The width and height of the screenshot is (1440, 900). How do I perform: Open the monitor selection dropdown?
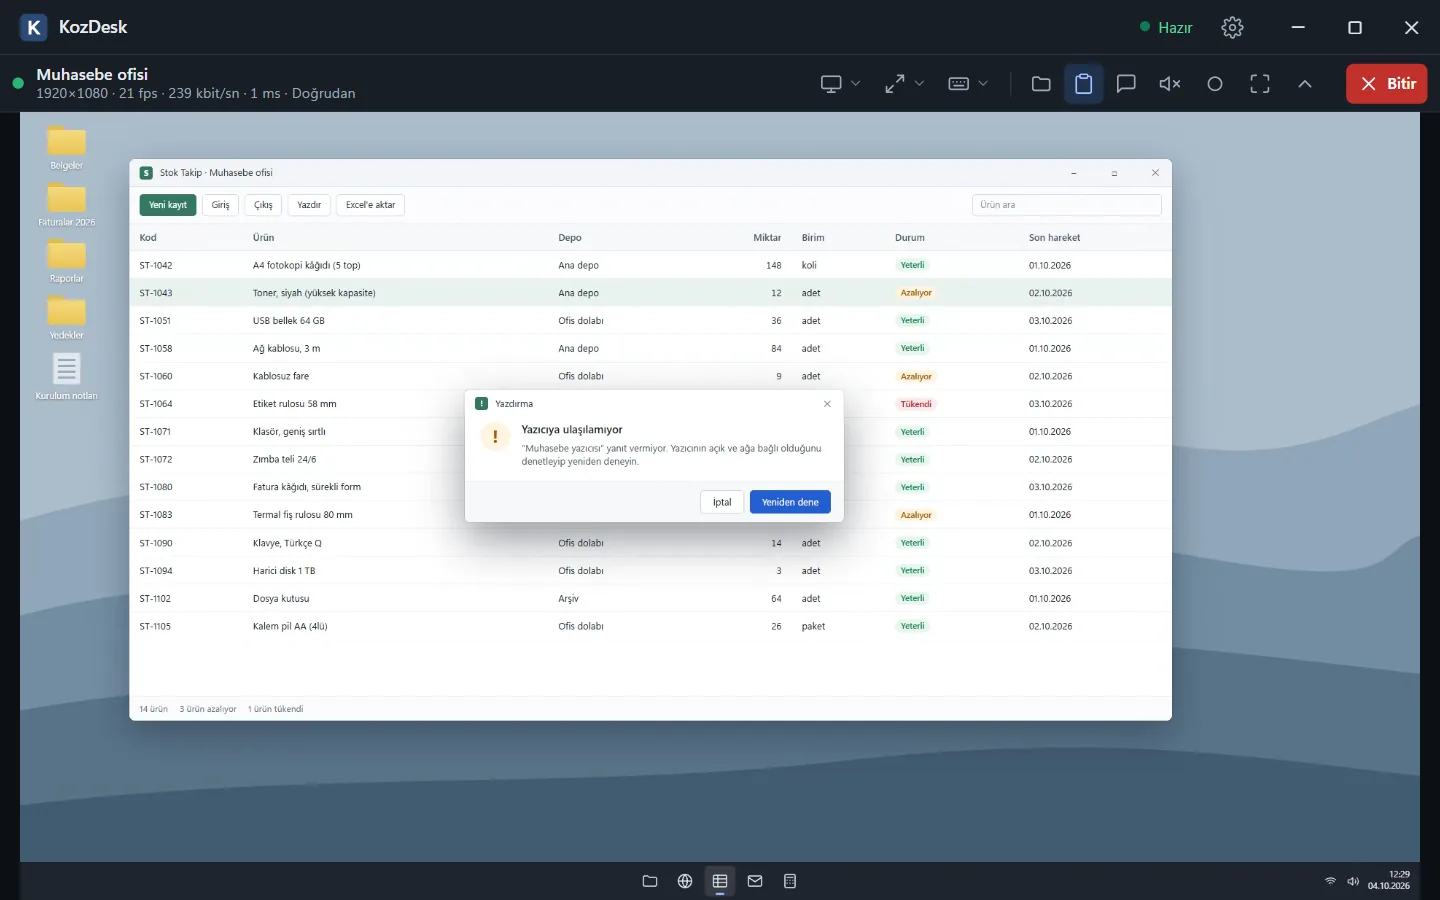click(x=840, y=84)
